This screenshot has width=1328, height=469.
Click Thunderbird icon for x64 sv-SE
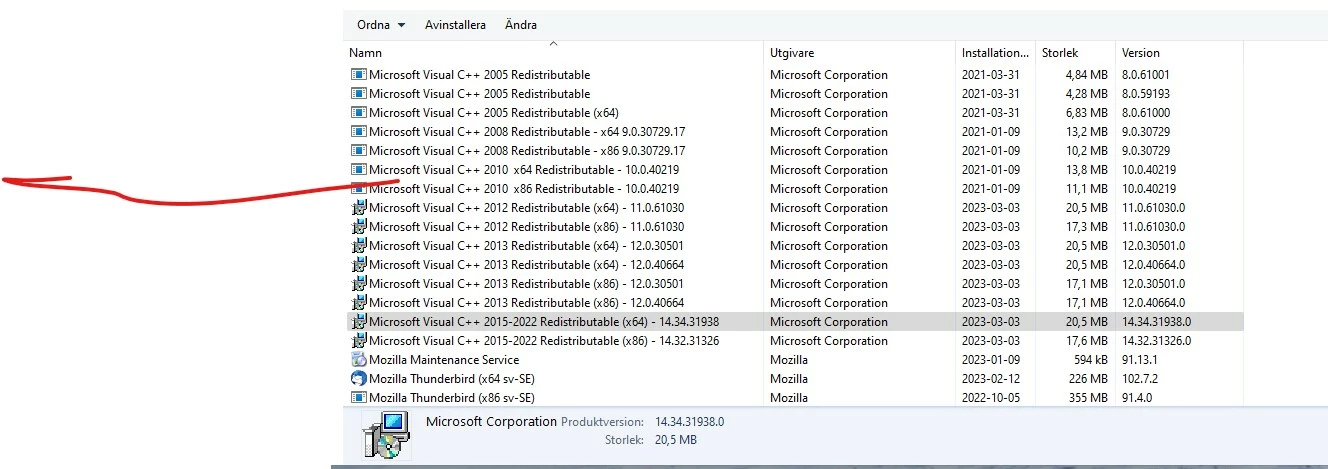pyautogui.click(x=359, y=379)
